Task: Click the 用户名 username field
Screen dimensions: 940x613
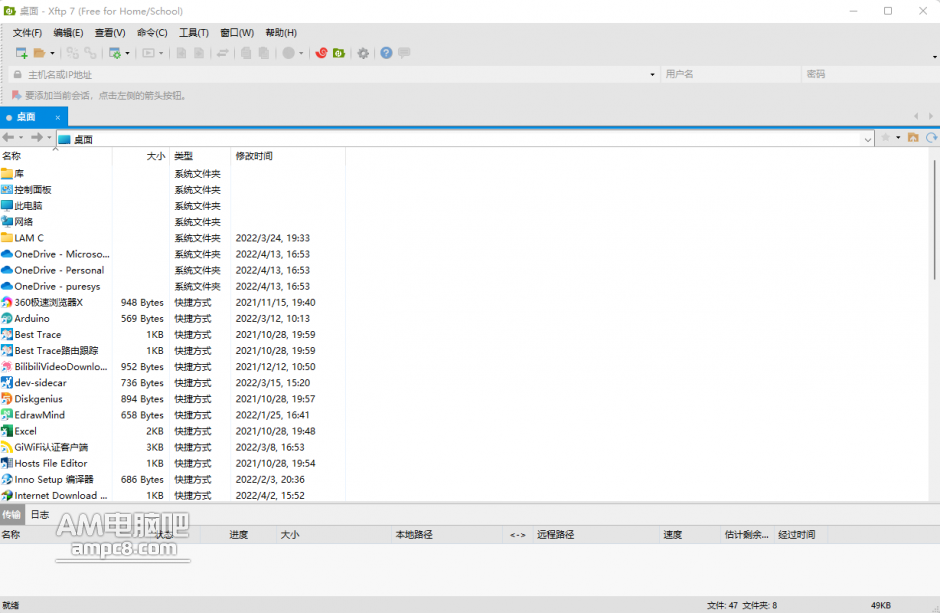Action: point(730,74)
